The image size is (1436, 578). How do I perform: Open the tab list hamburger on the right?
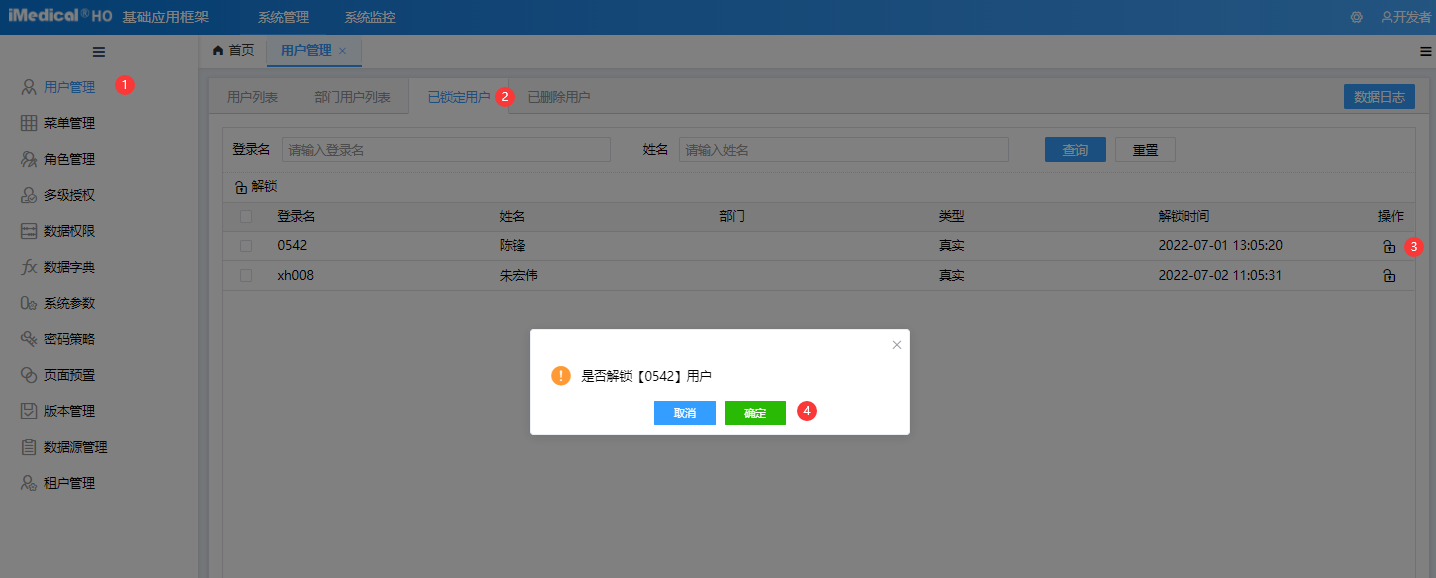coord(1425,50)
